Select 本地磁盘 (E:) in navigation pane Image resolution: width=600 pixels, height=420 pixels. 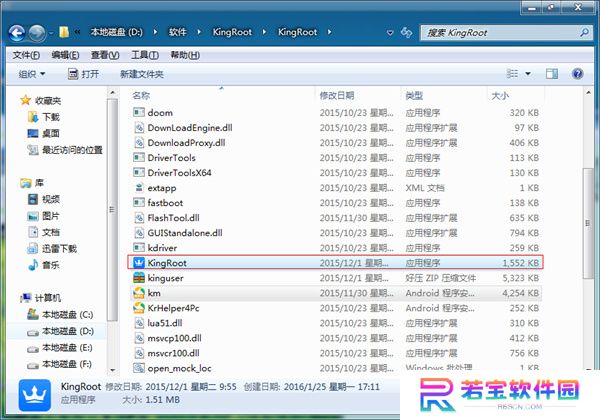coord(67,347)
